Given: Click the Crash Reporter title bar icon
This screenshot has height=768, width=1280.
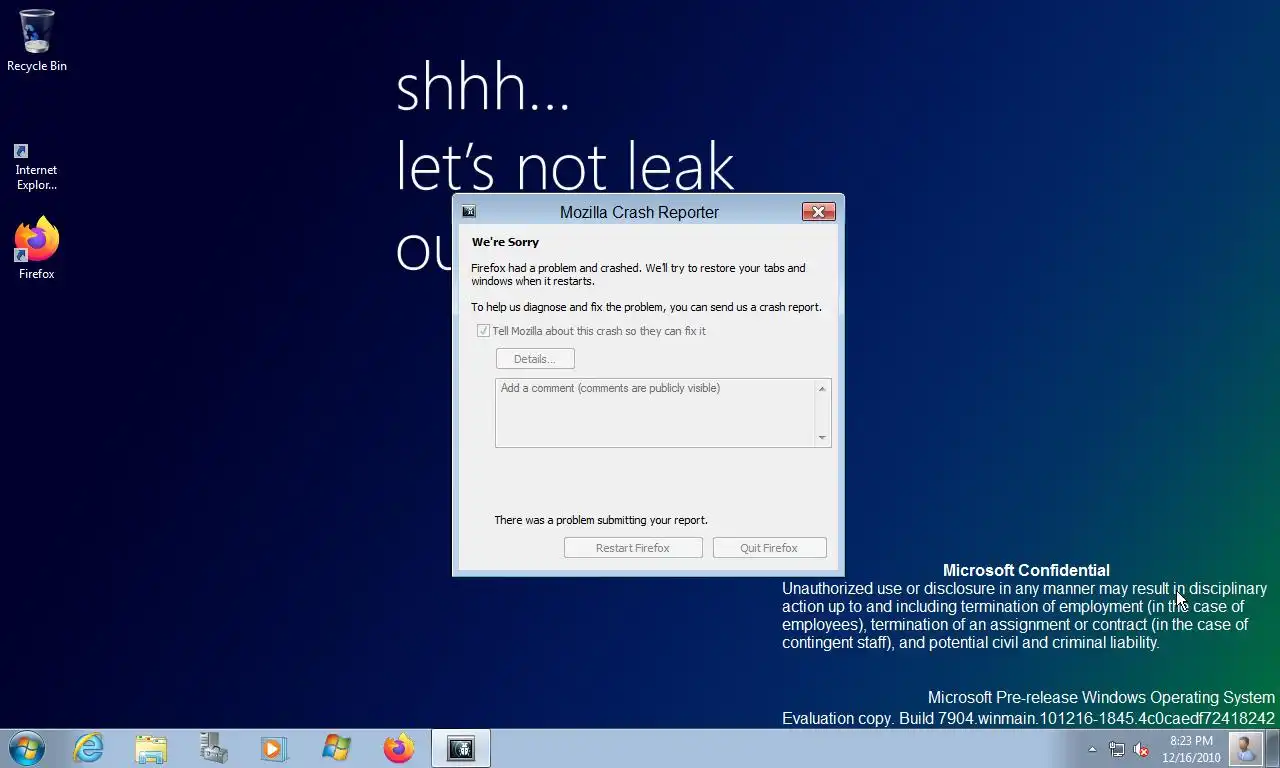Looking at the screenshot, I should pyautogui.click(x=469, y=212).
